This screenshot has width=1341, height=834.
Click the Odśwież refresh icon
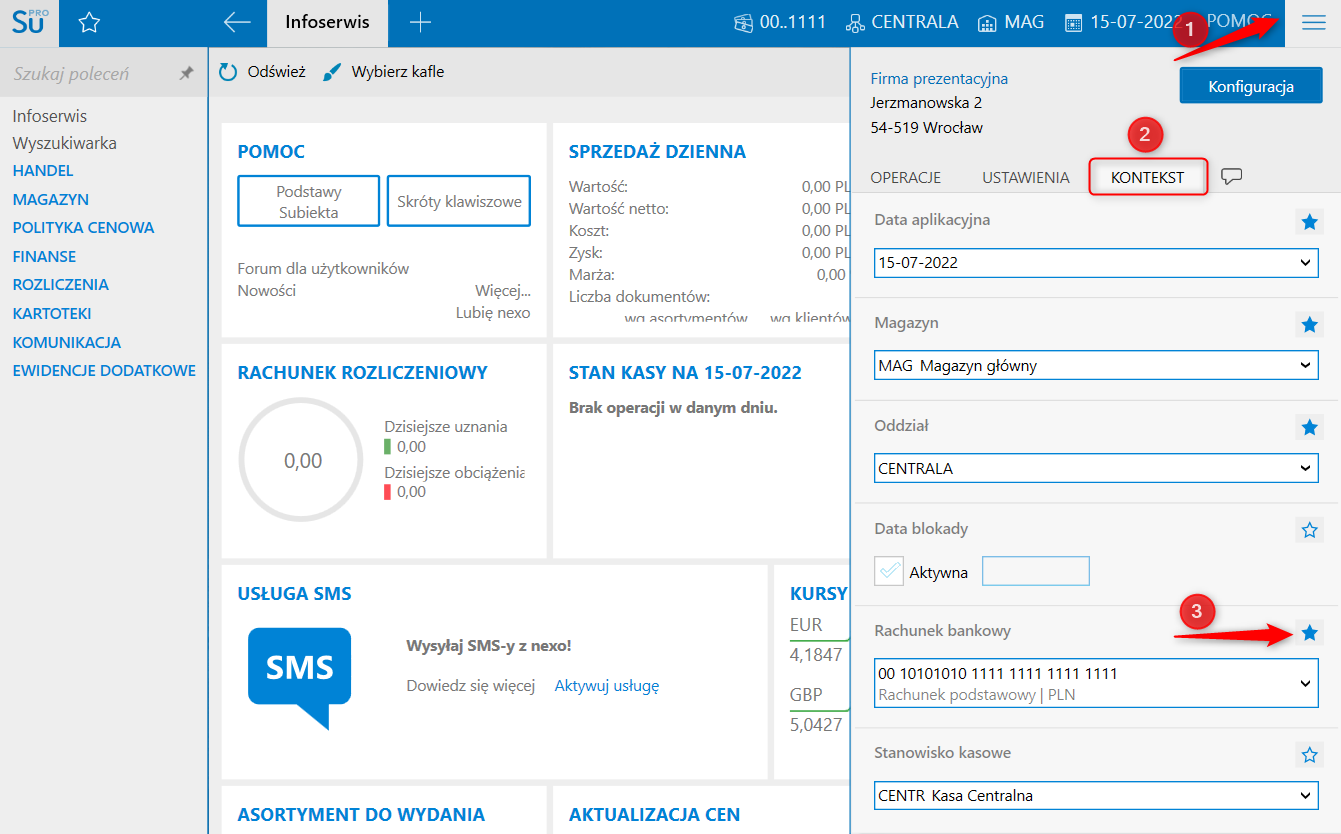click(x=228, y=72)
